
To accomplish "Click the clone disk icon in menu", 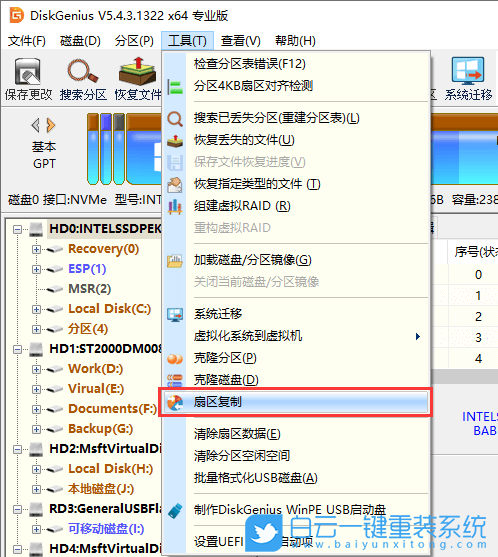I will point(175,380).
